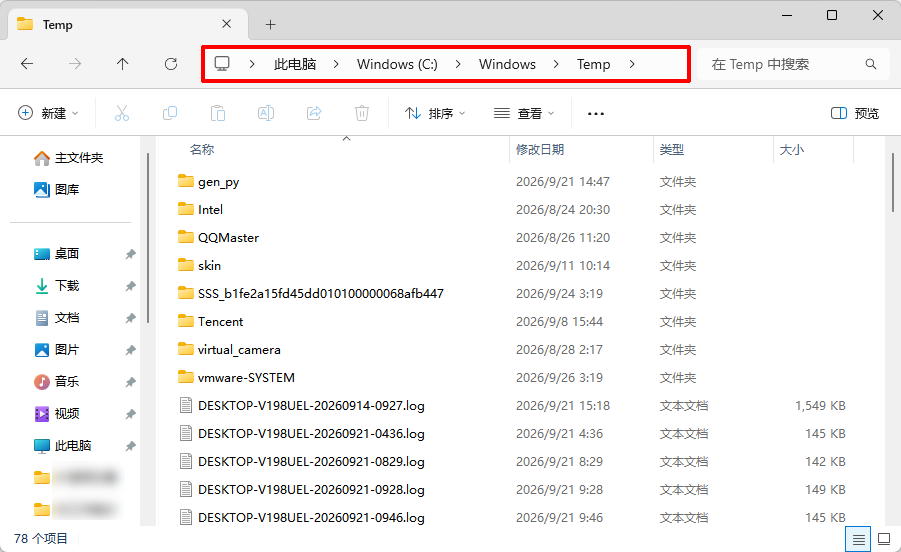Screen dimensions: 901x552
Task: Navigate up one folder level
Action: (122, 64)
